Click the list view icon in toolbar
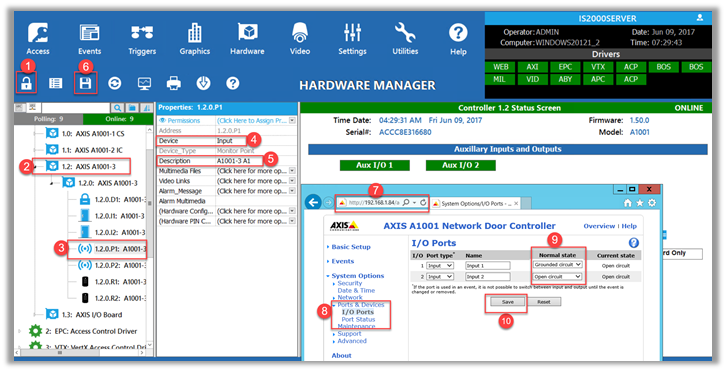 tap(56, 83)
